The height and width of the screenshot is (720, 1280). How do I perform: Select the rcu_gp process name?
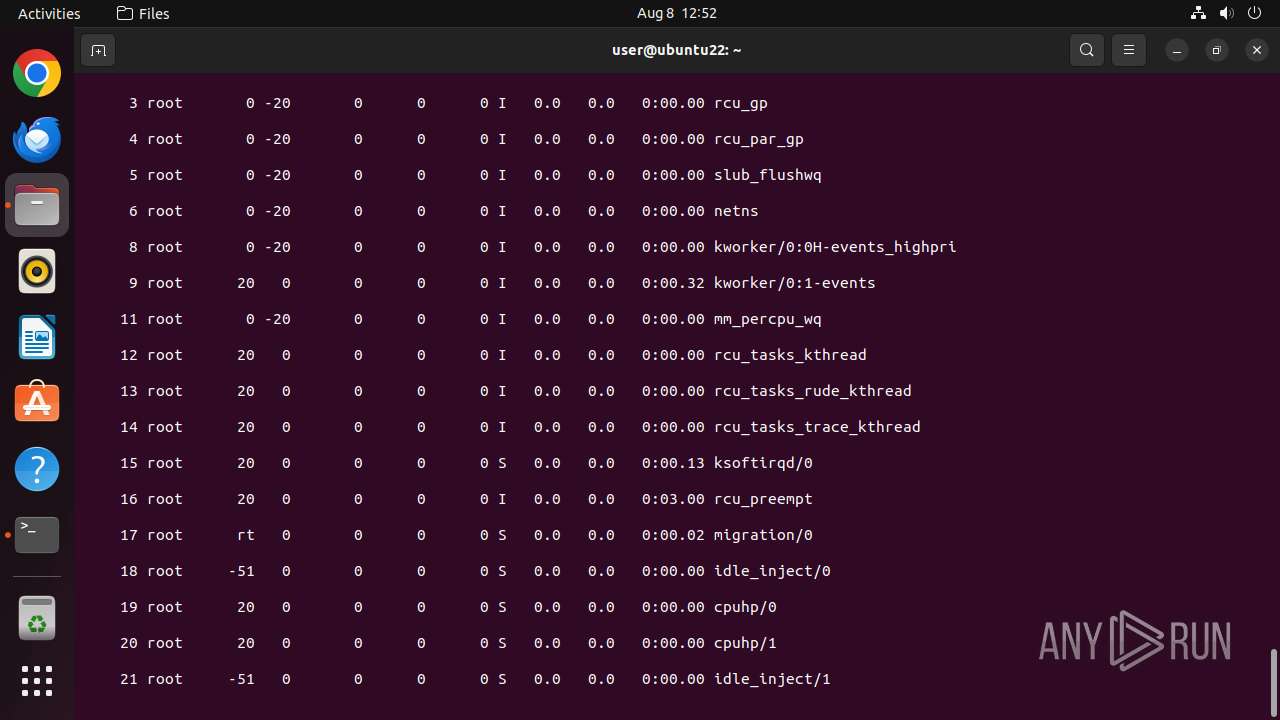741,103
